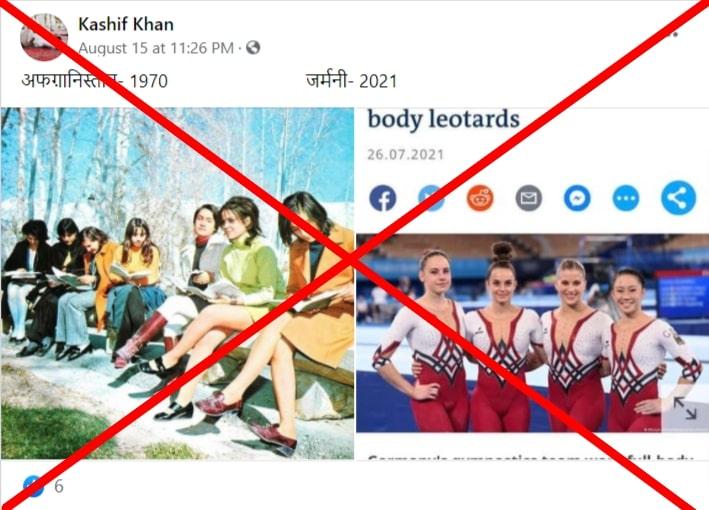Share via the Messenger icon
The width and height of the screenshot is (709, 510).
coord(577,198)
